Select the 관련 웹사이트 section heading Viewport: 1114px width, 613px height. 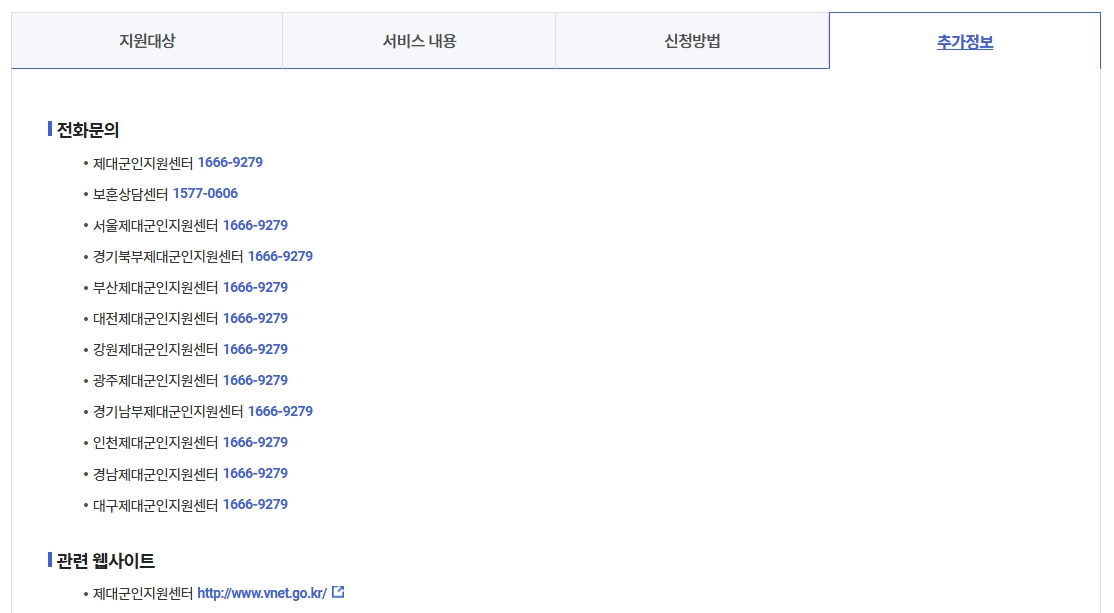tap(105, 561)
